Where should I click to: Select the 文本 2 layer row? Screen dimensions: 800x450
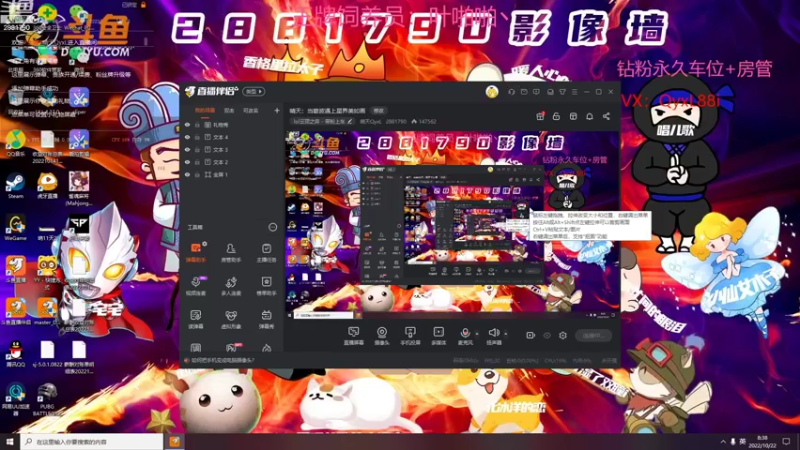[x=232, y=162]
